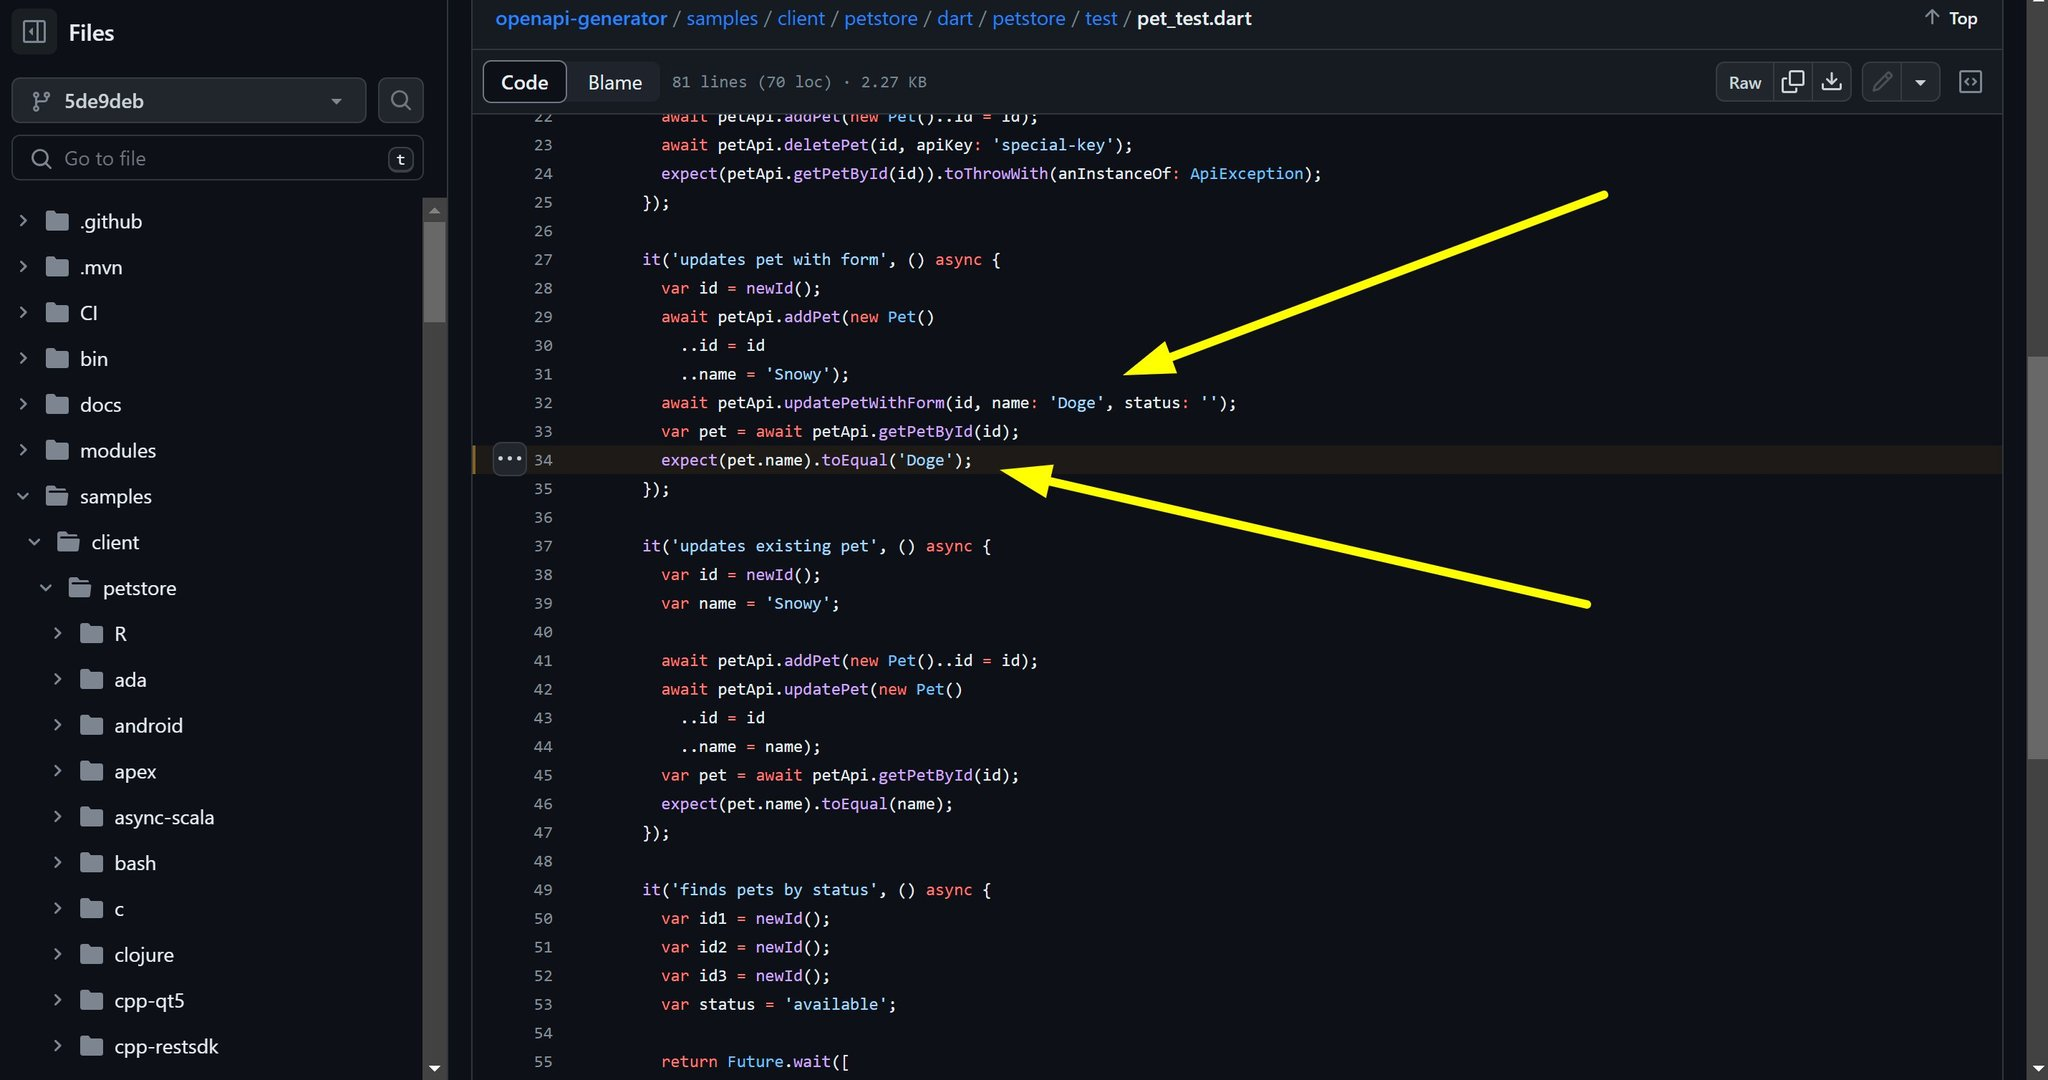Collapse the samples folder
Image resolution: width=2048 pixels, height=1080 pixels.
click(x=23, y=496)
